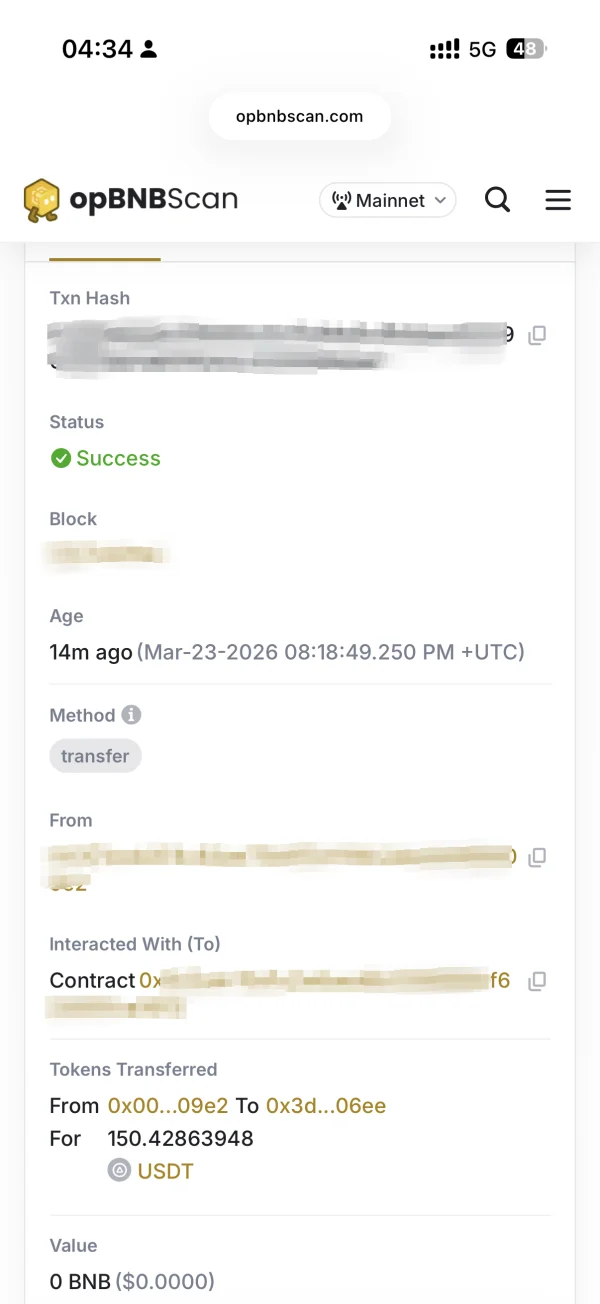Image resolution: width=600 pixels, height=1304 pixels.
Task: Open the hamburger menu icon
Action: [558, 200]
